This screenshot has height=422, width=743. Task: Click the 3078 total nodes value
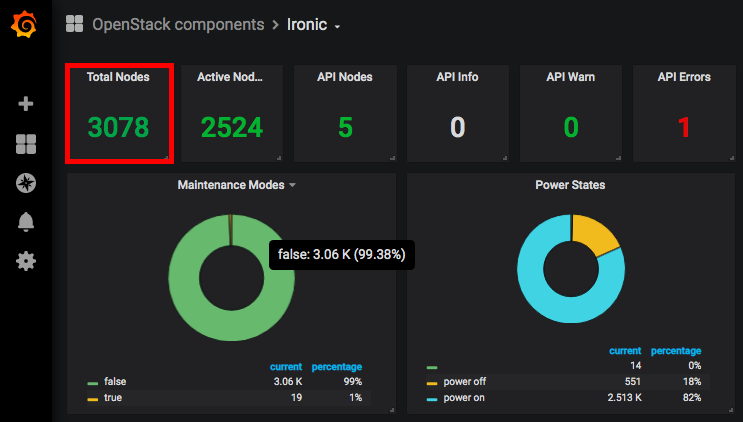click(118, 127)
